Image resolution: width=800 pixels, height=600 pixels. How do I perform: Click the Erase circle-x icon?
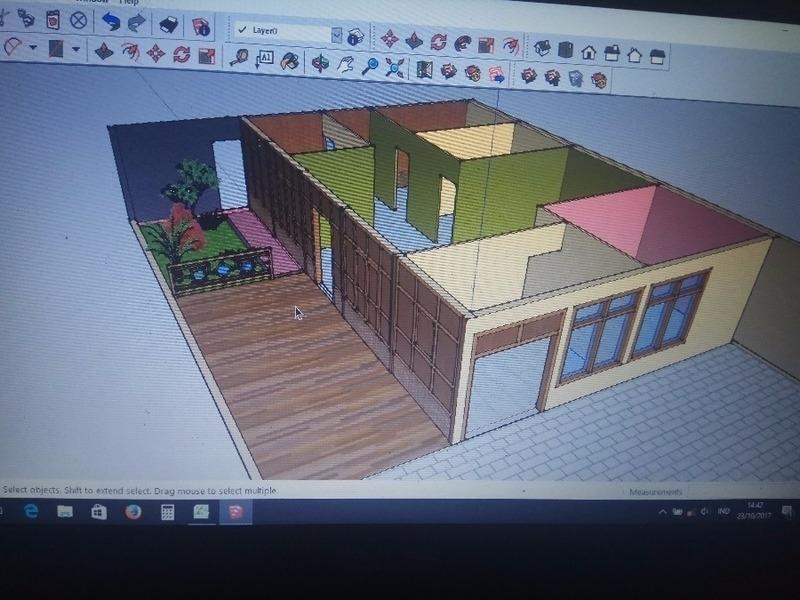[x=78, y=20]
